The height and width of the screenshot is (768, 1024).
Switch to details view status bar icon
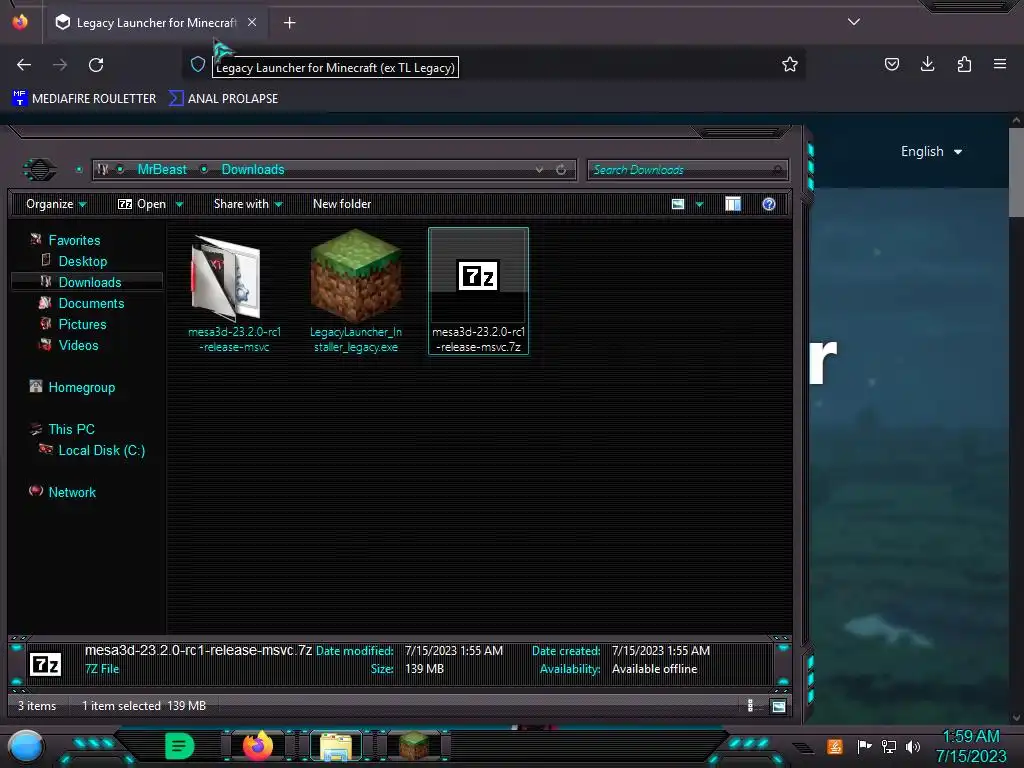(750, 705)
